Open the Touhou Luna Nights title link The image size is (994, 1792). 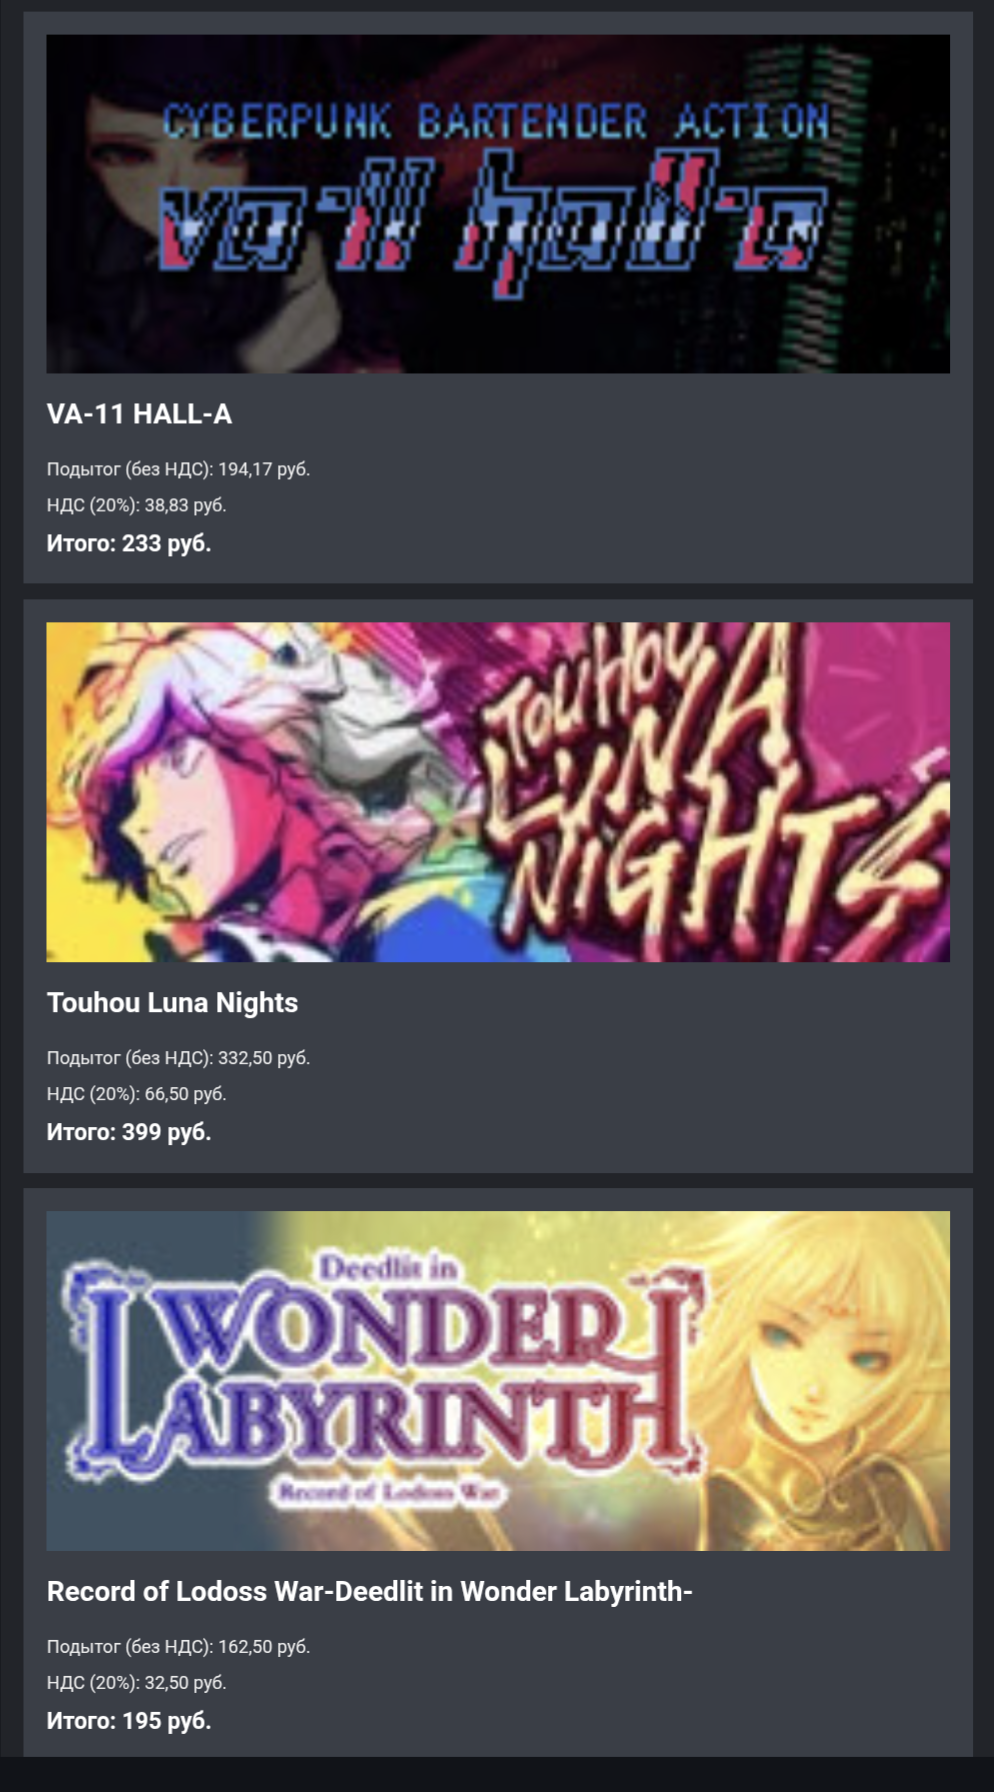172,1003
